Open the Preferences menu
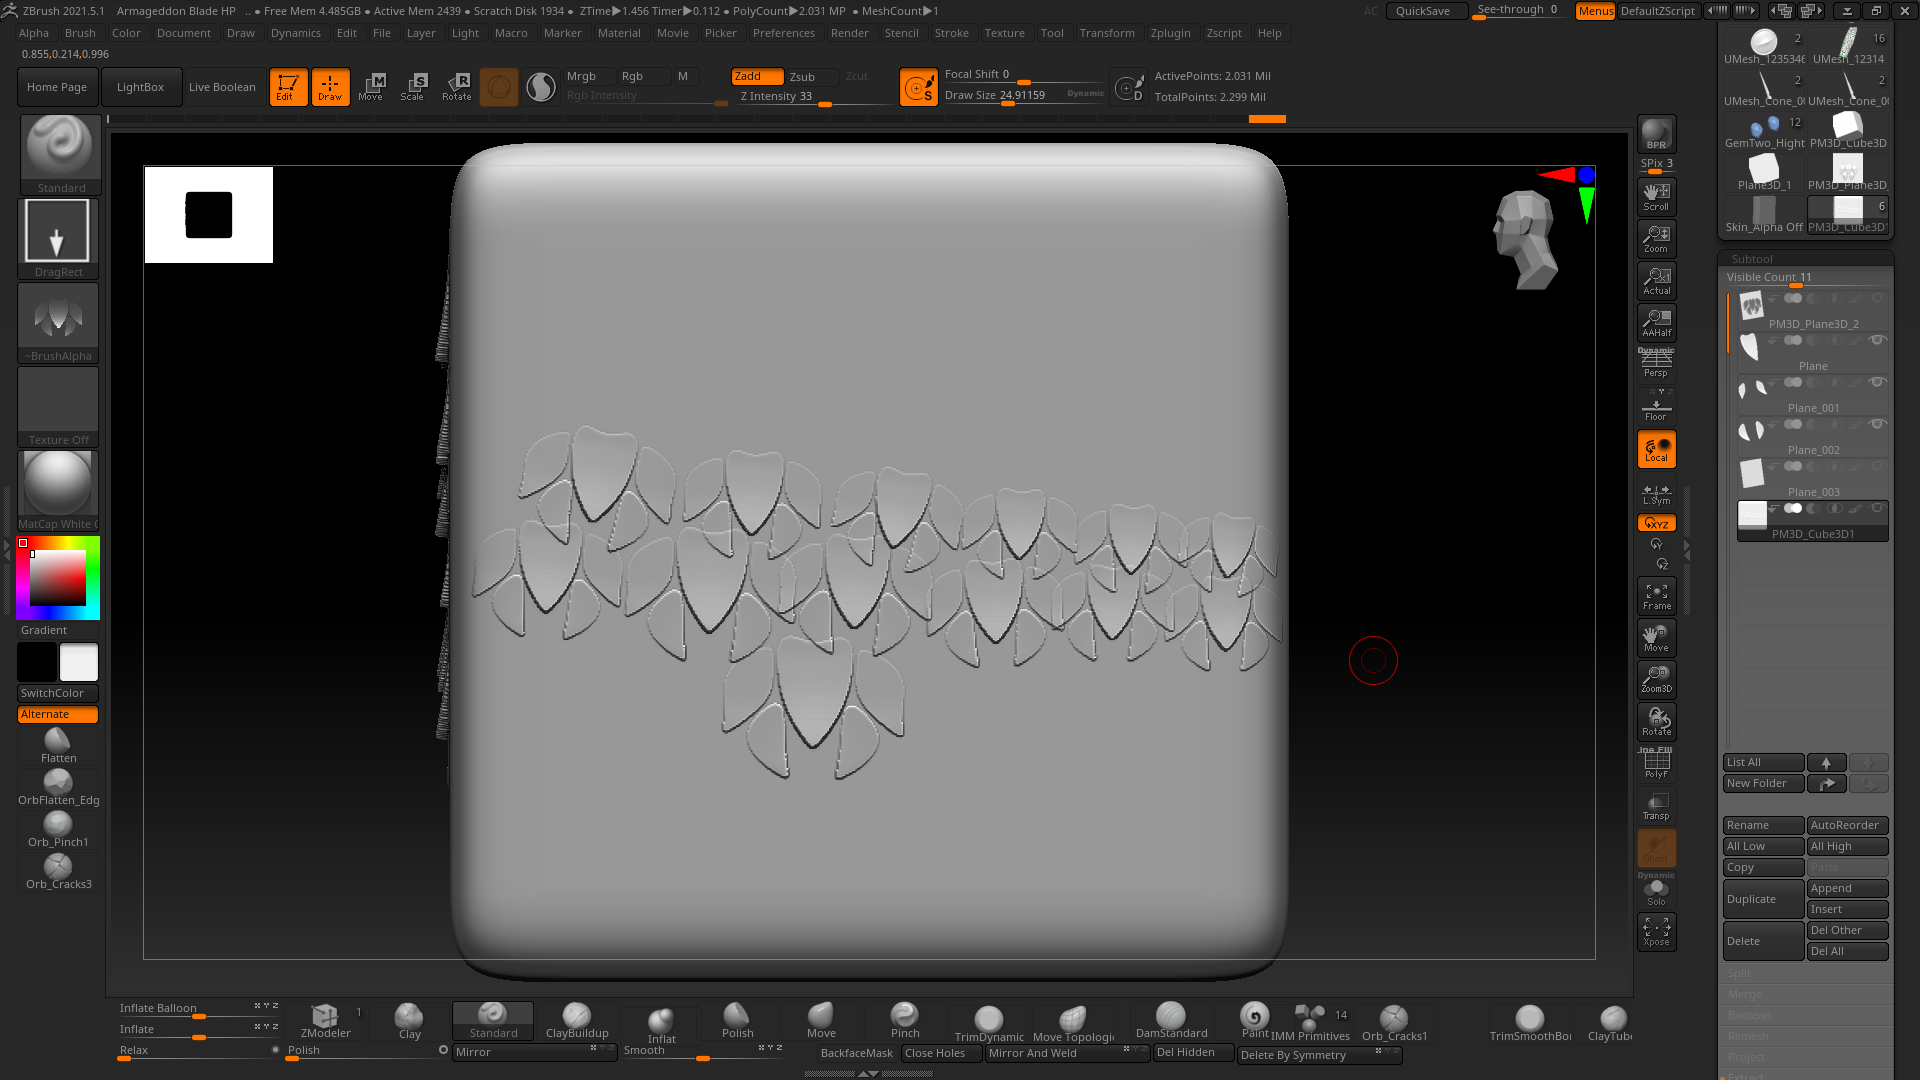Viewport: 1920px width, 1080px height. pyautogui.click(x=783, y=33)
